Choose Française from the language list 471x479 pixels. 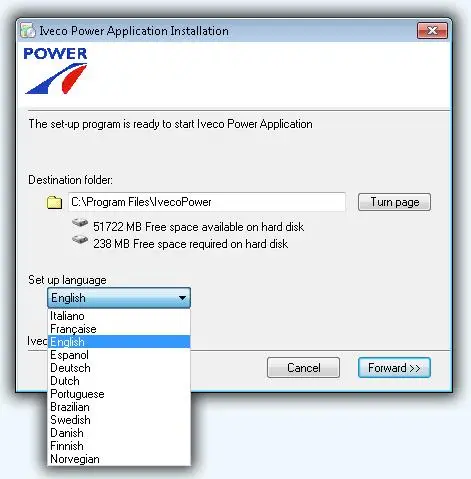click(x=119, y=329)
